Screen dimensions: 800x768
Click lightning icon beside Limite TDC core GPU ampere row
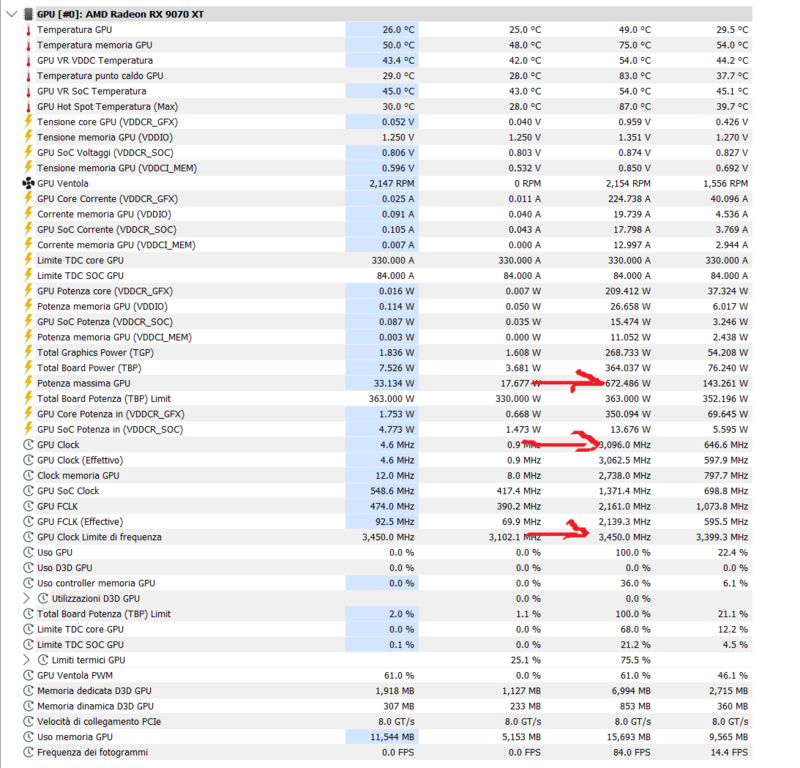tap(29, 260)
